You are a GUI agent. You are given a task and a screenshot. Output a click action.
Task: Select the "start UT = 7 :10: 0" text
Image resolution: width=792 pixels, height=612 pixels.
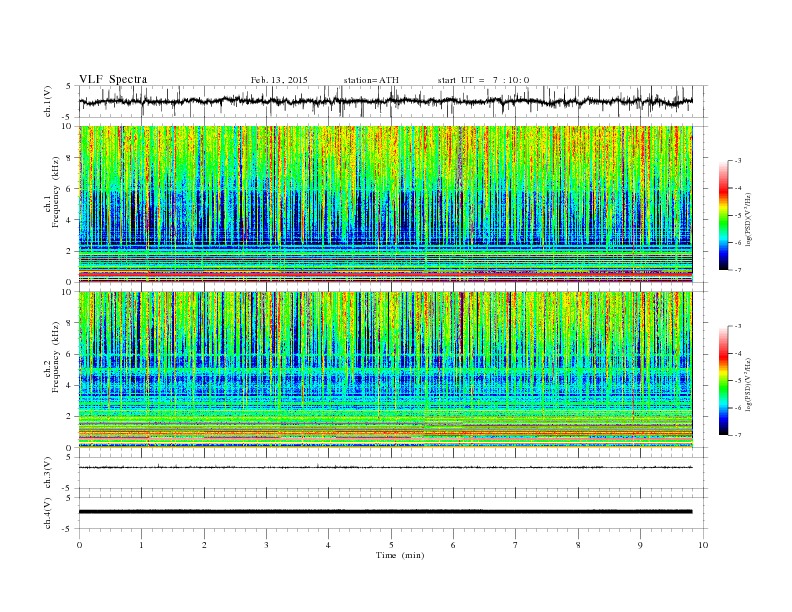coord(483,80)
